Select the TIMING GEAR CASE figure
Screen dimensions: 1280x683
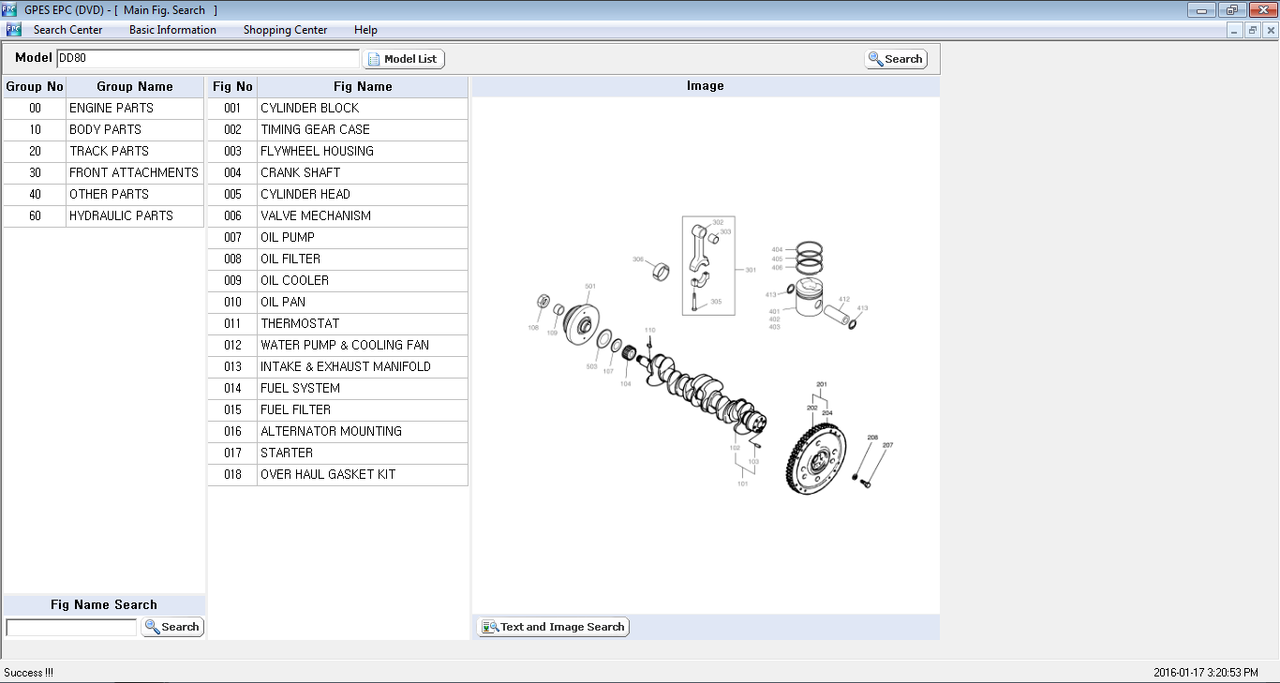tap(338, 130)
